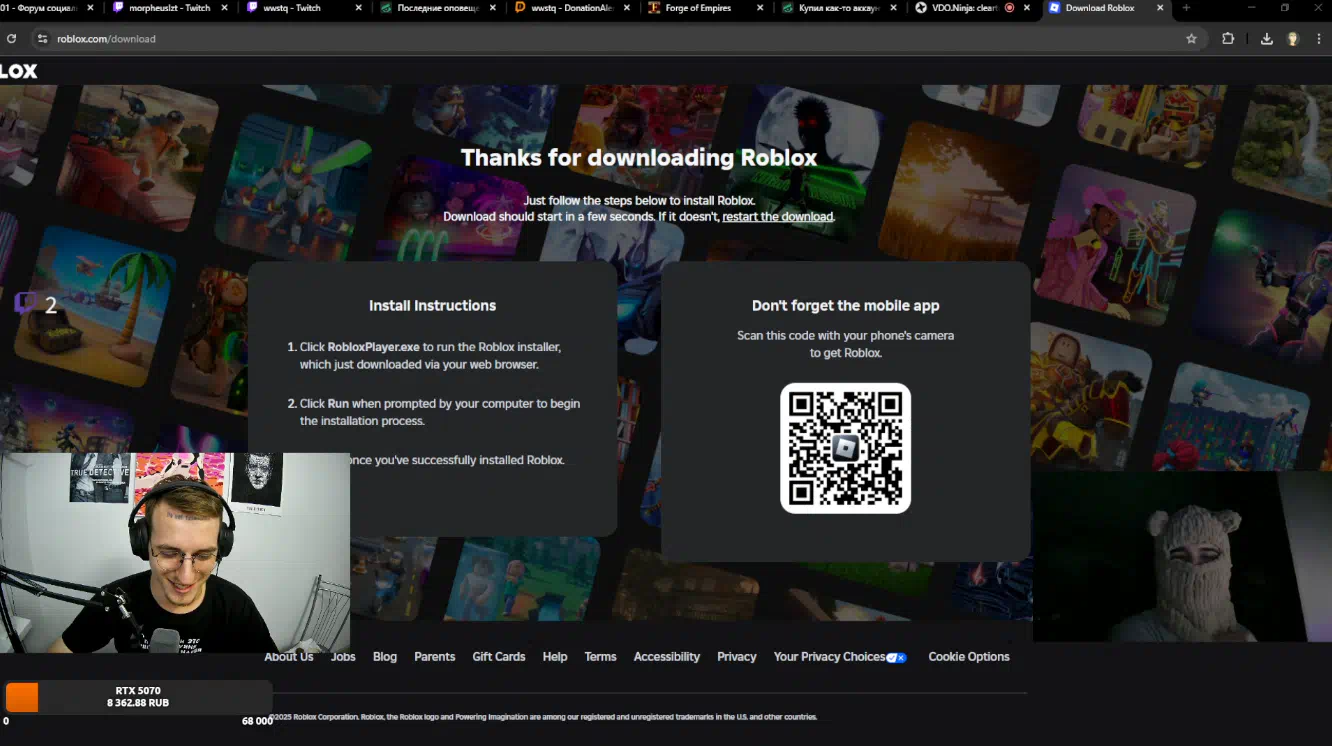Screen dimensions: 1332x746
Task: Open the browser extensions puzzle icon
Action: [1228, 39]
